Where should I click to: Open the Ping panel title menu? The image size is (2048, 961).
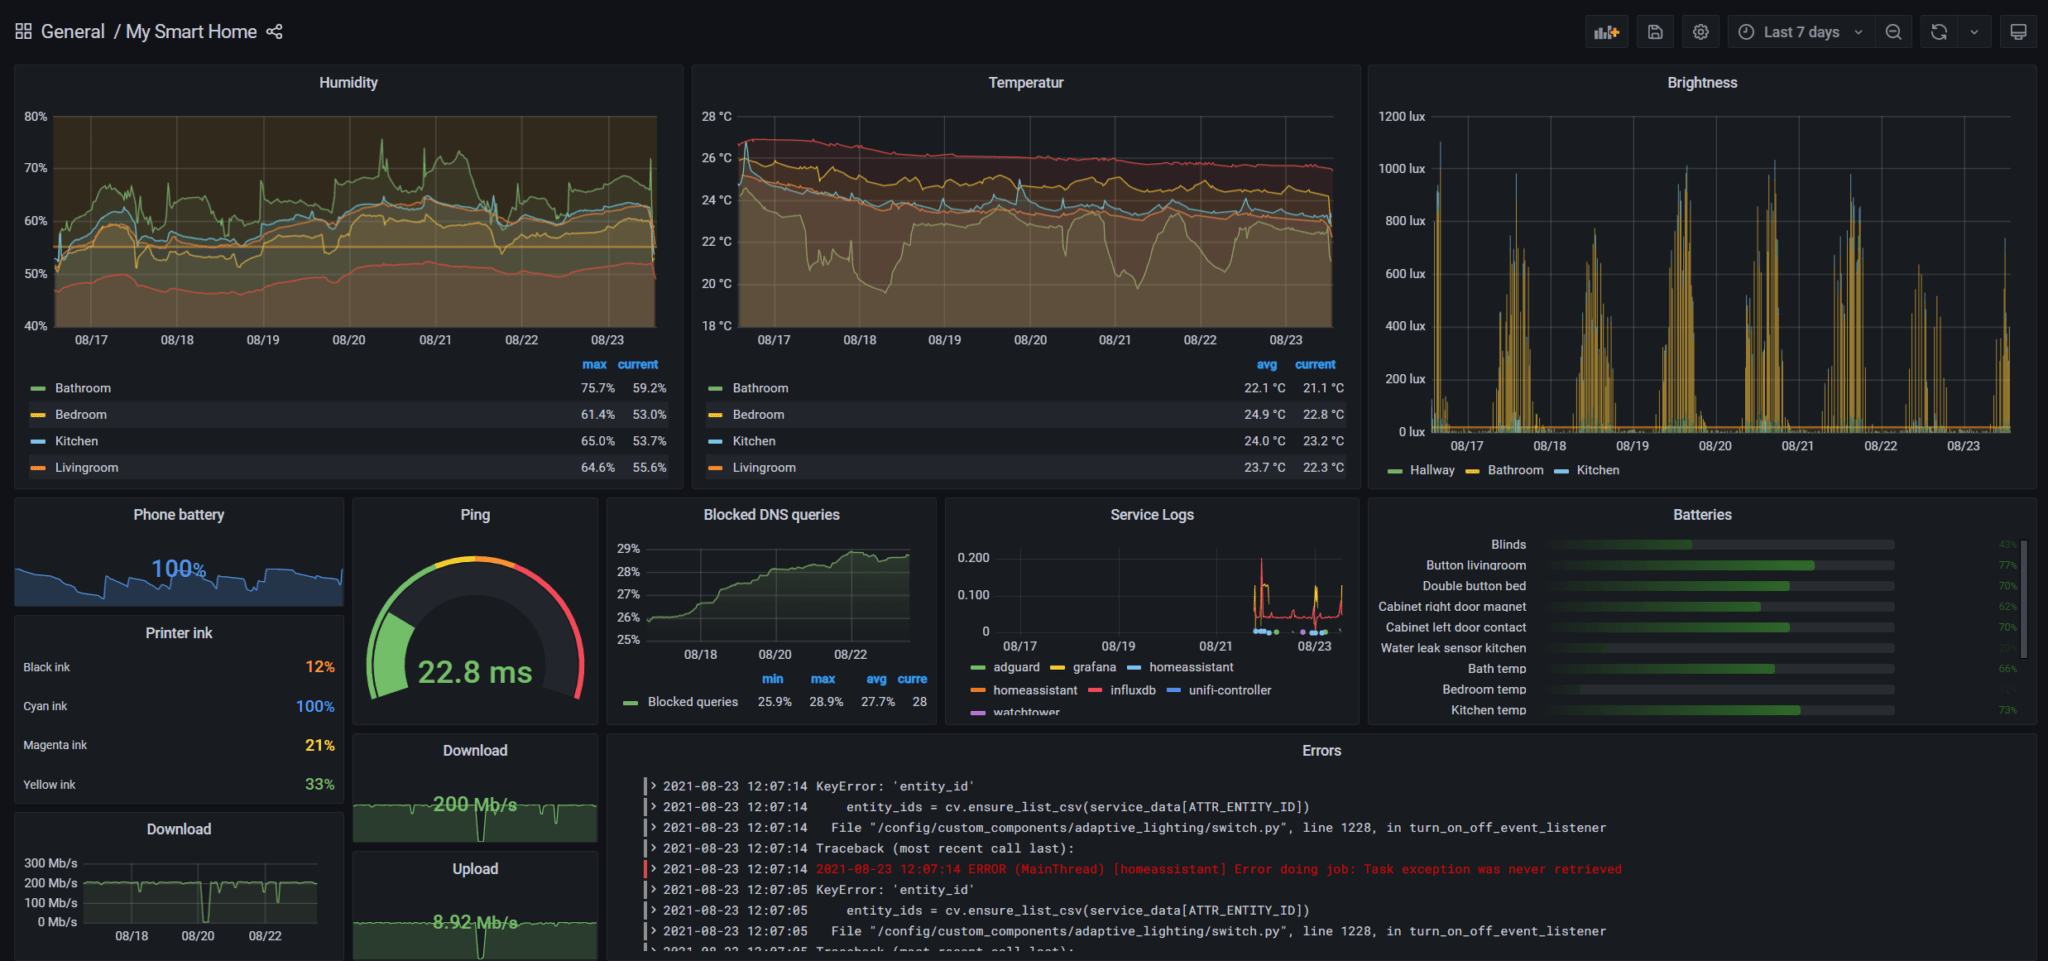click(474, 514)
